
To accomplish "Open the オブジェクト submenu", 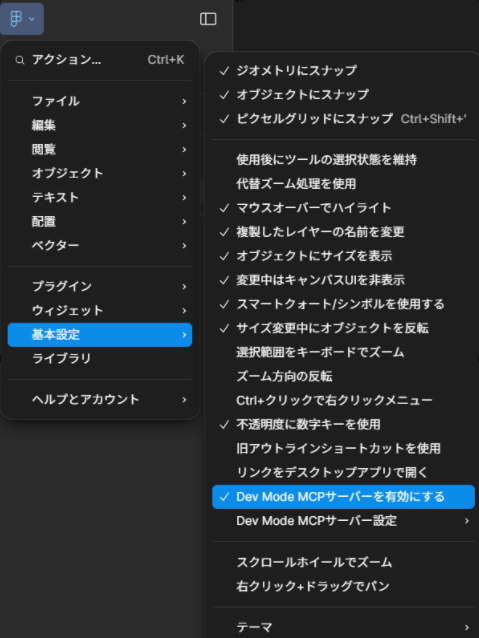I will click(x=100, y=173).
